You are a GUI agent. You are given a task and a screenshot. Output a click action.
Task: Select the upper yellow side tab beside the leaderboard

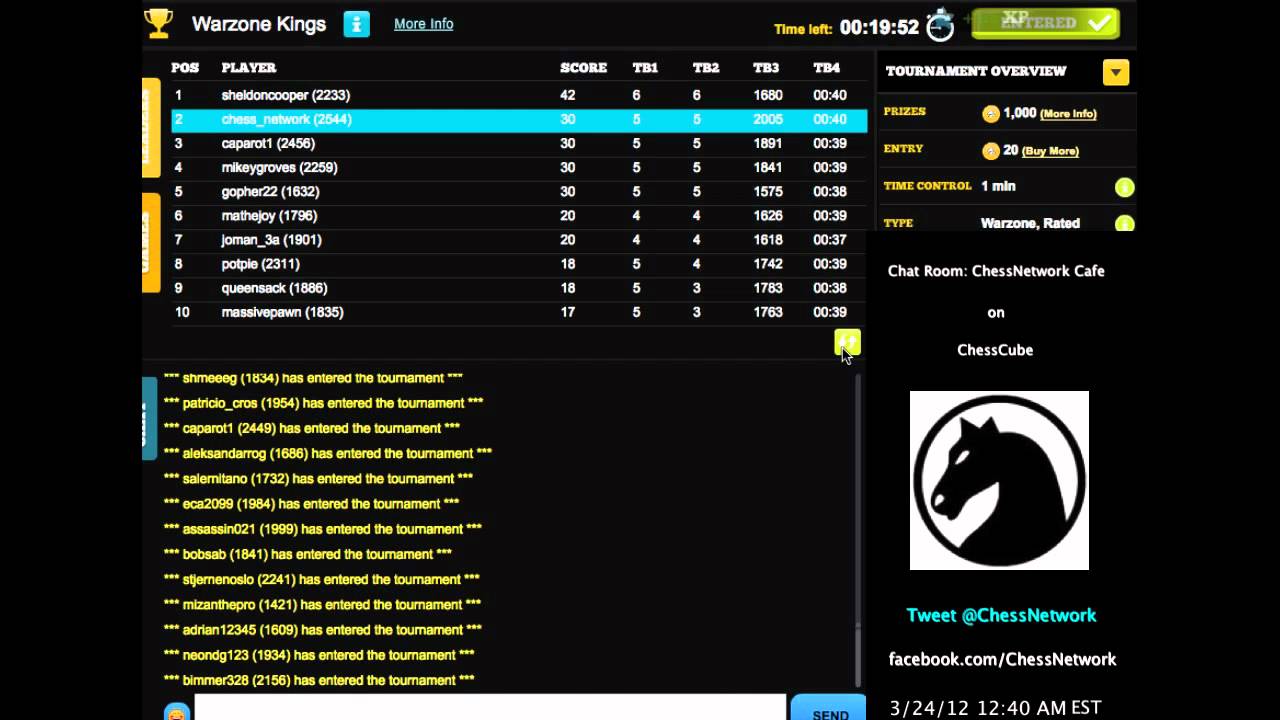151,128
